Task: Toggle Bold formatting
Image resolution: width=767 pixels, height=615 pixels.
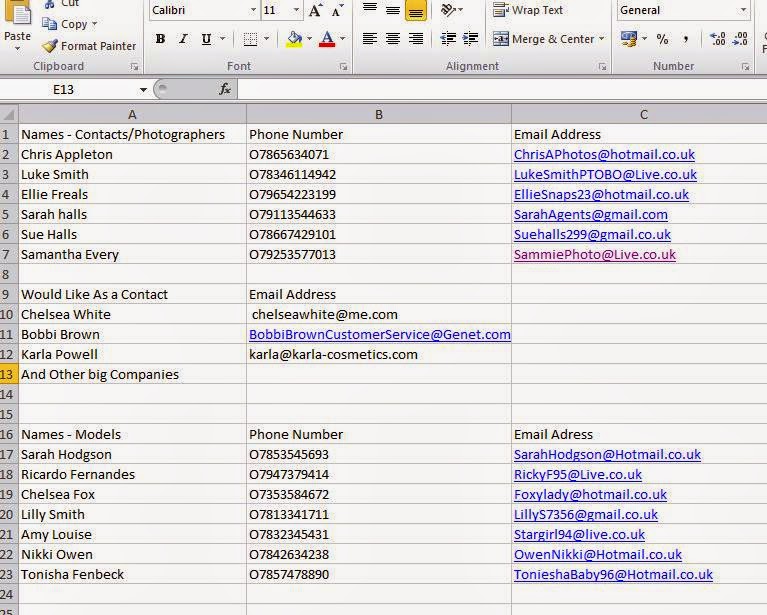Action: (160, 39)
